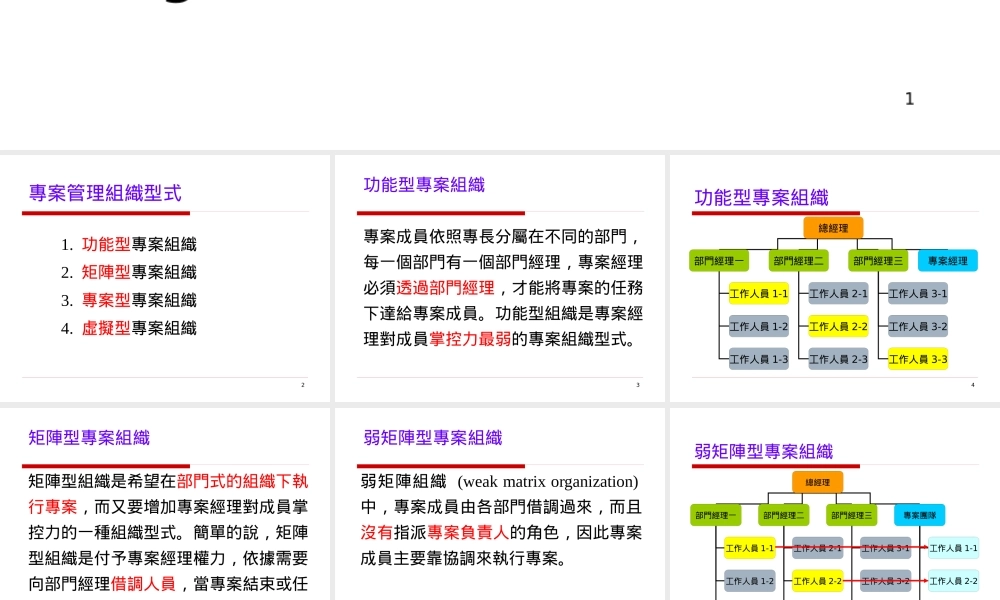1000x600 pixels.
Task: Click the page number 1 on the first slide
Action: pos(909,99)
